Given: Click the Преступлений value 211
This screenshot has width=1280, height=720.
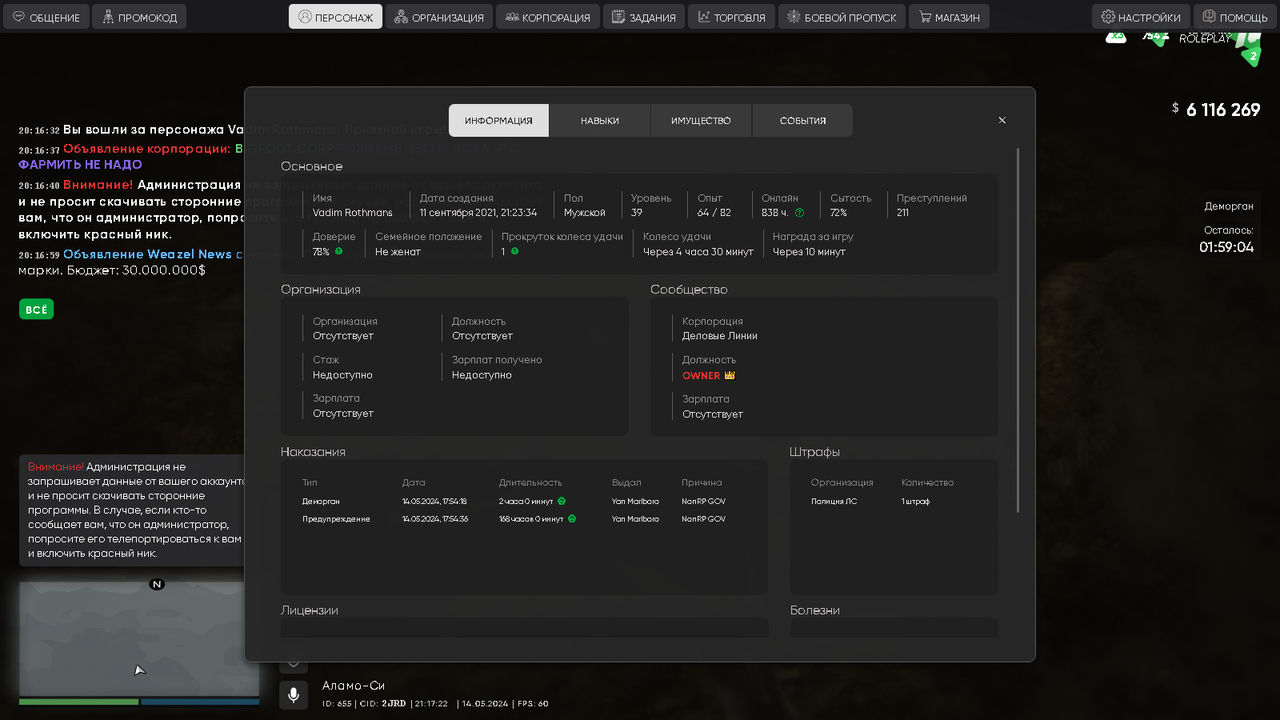Looking at the screenshot, I should tap(903, 212).
